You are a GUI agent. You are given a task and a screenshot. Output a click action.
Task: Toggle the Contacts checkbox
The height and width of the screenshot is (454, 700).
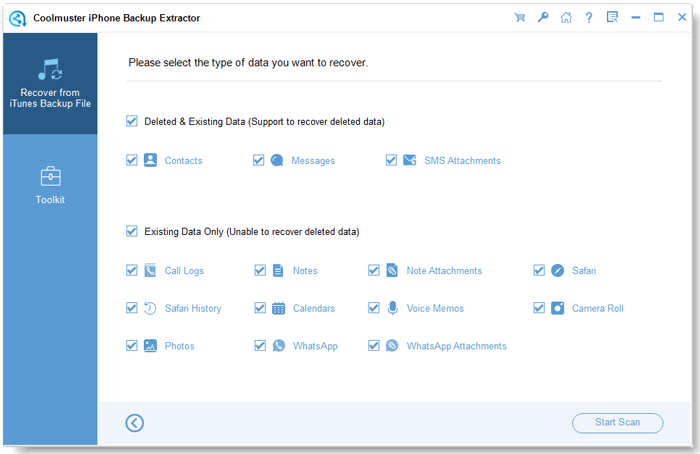(132, 160)
